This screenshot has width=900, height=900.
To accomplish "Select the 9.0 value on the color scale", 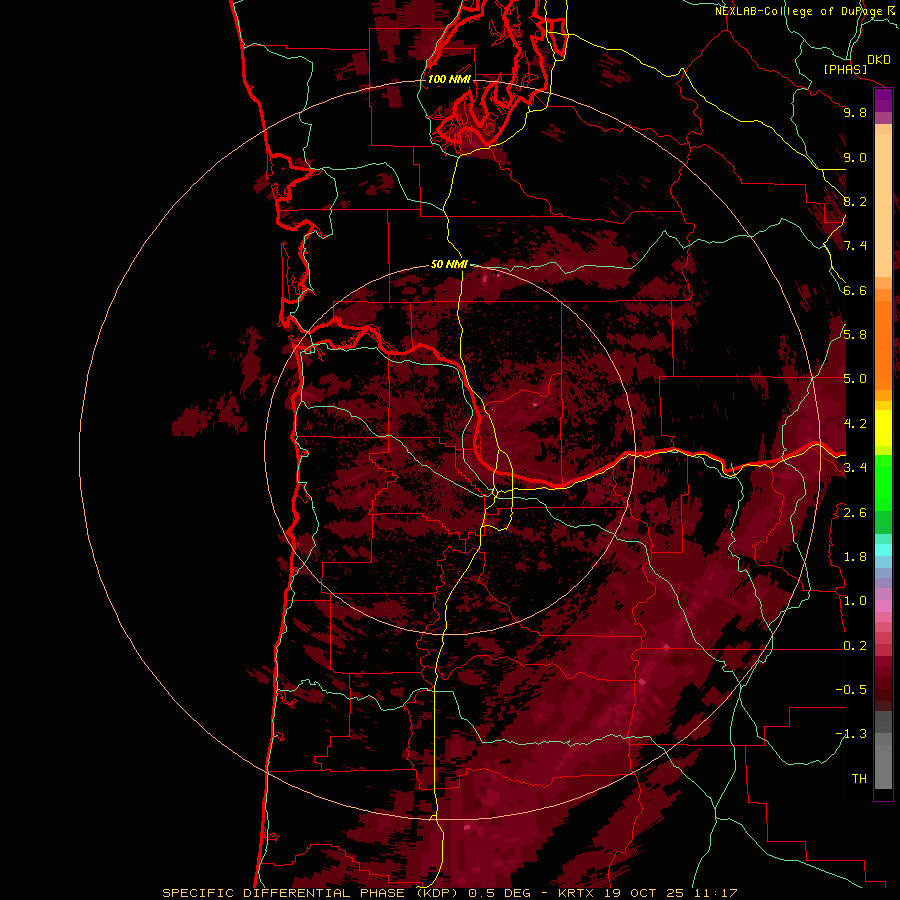I will [855, 158].
